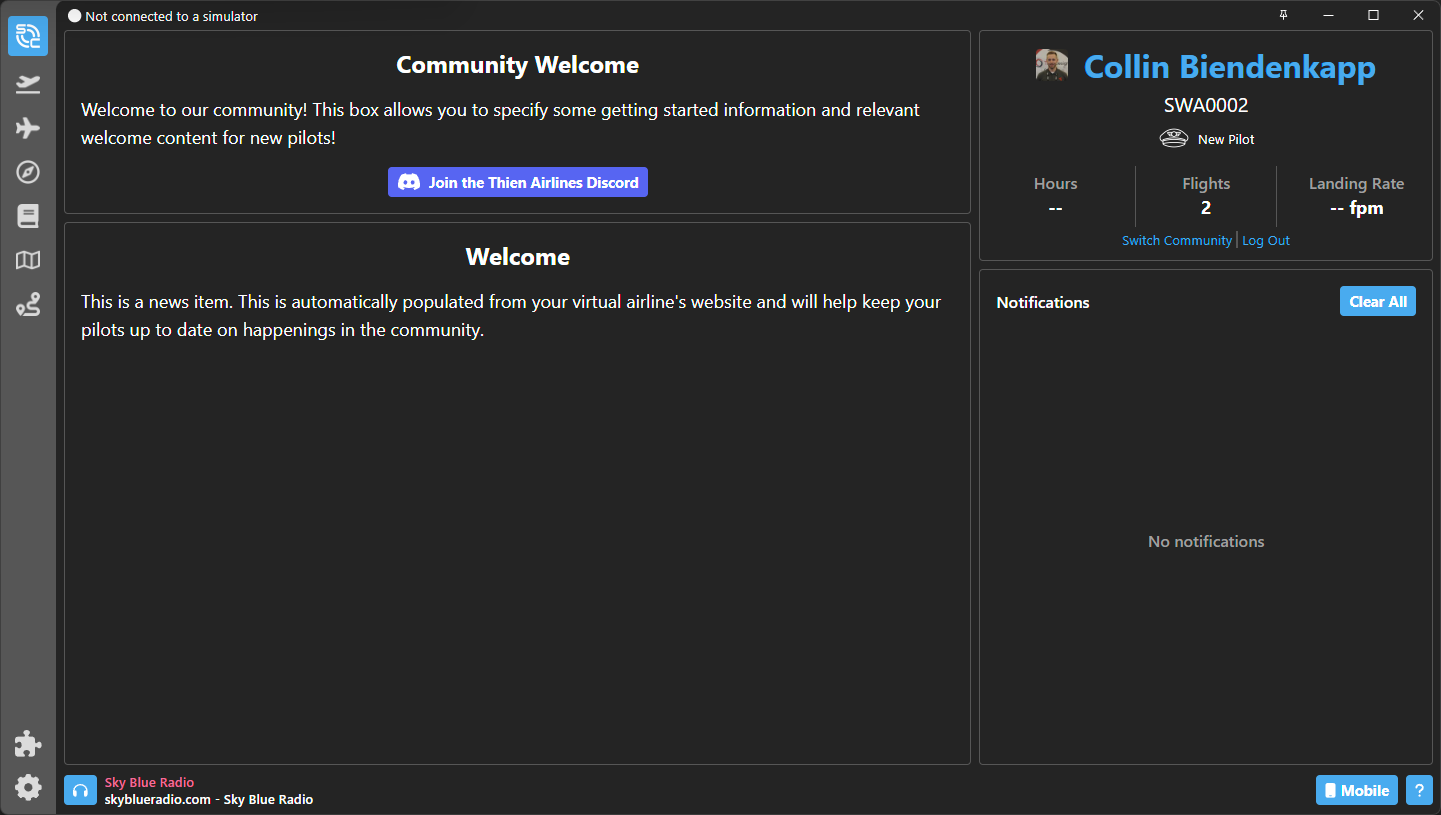
Task: Click the Log Out link
Action: pos(1266,241)
